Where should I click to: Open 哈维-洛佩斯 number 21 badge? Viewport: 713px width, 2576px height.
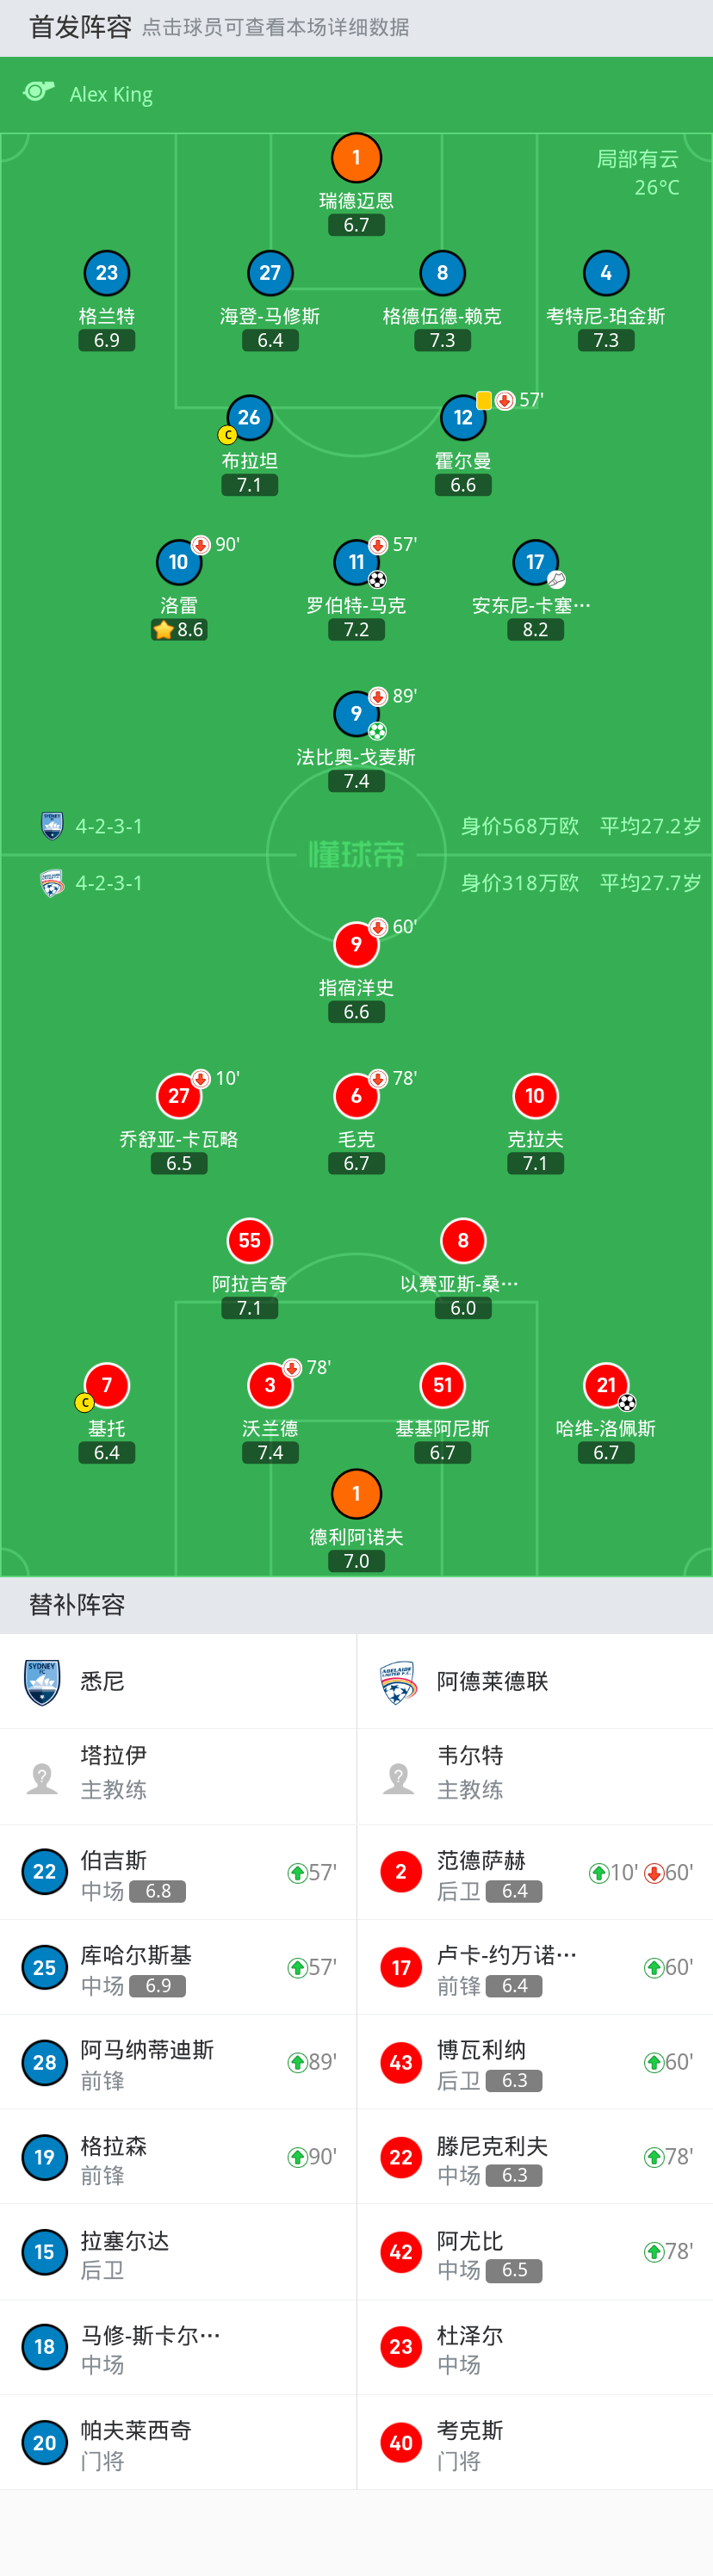606,1385
